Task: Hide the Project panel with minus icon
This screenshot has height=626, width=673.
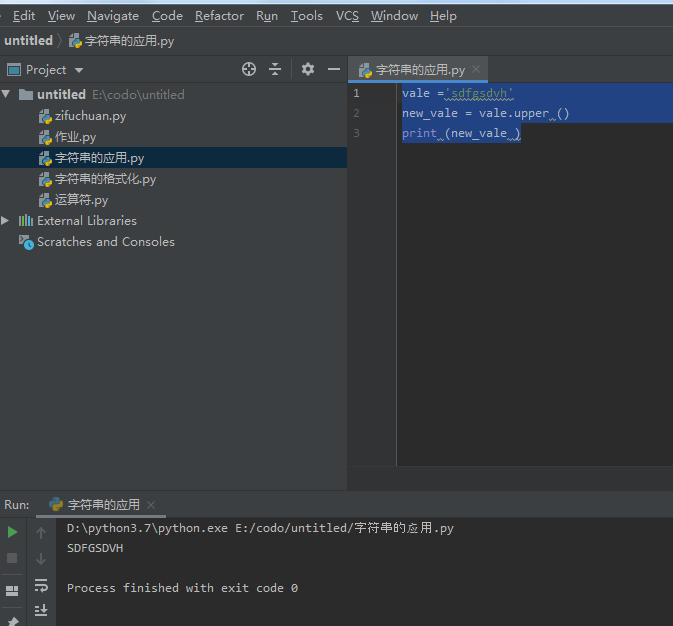Action: [333, 69]
